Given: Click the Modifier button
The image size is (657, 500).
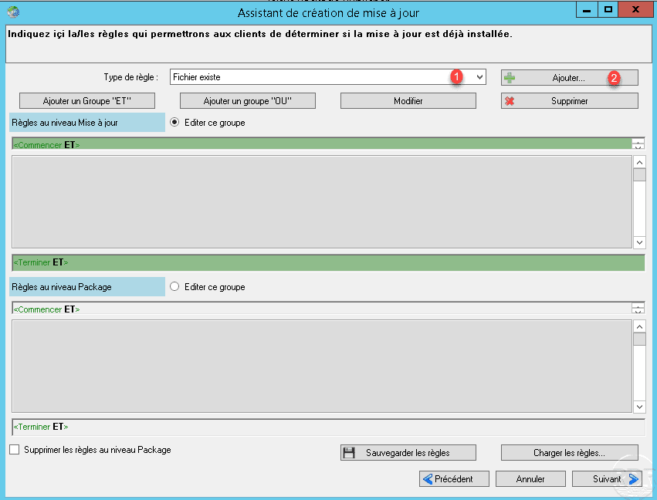Looking at the screenshot, I should click(x=408, y=101).
